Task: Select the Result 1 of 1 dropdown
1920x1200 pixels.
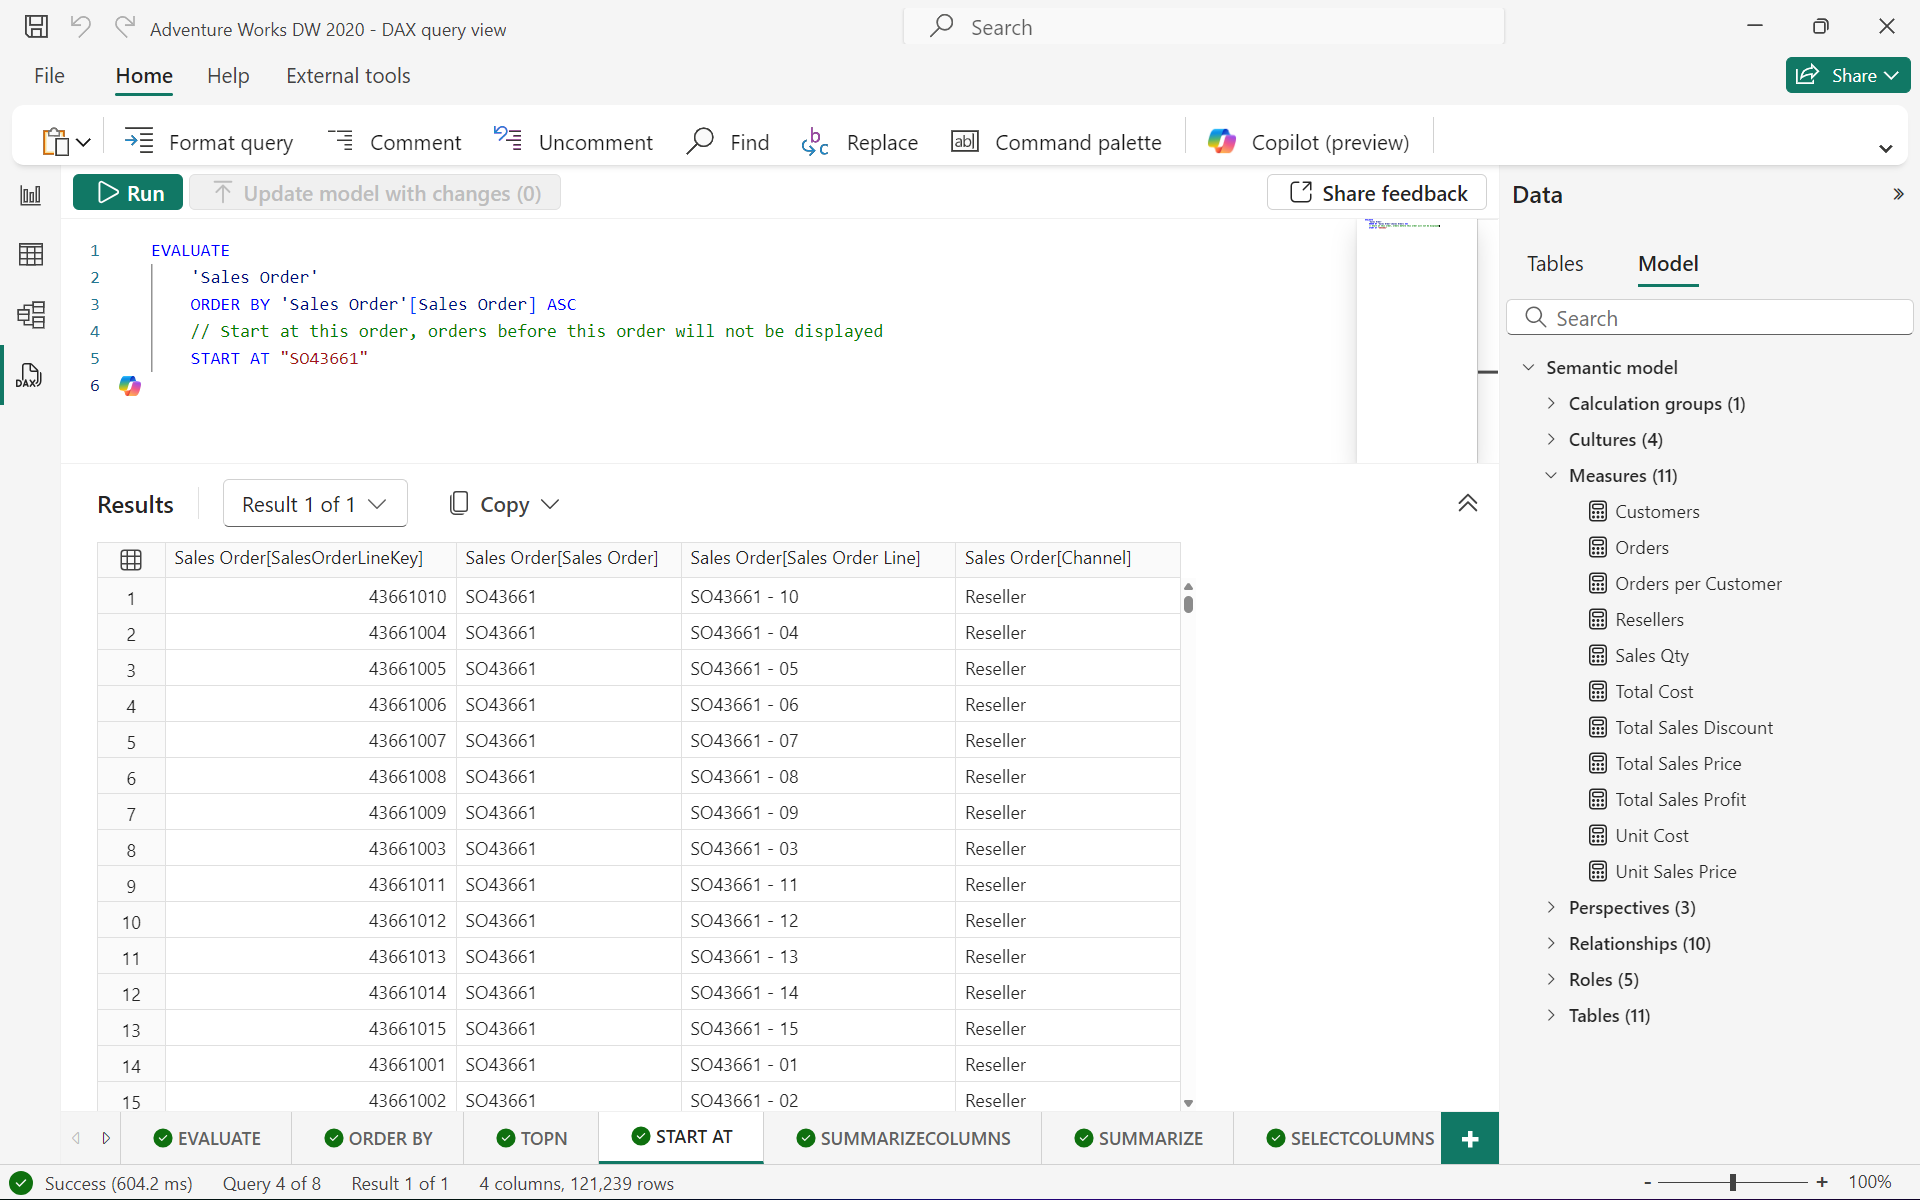Action: [311, 505]
